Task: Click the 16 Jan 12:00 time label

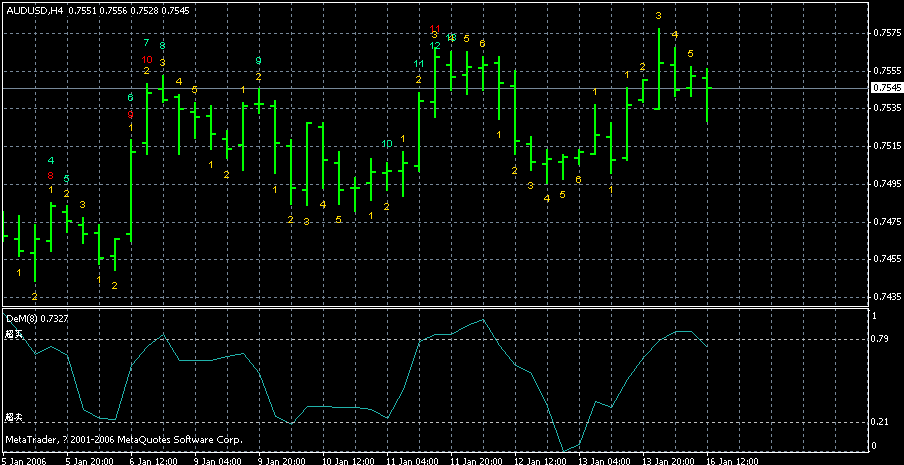Action: (x=734, y=460)
